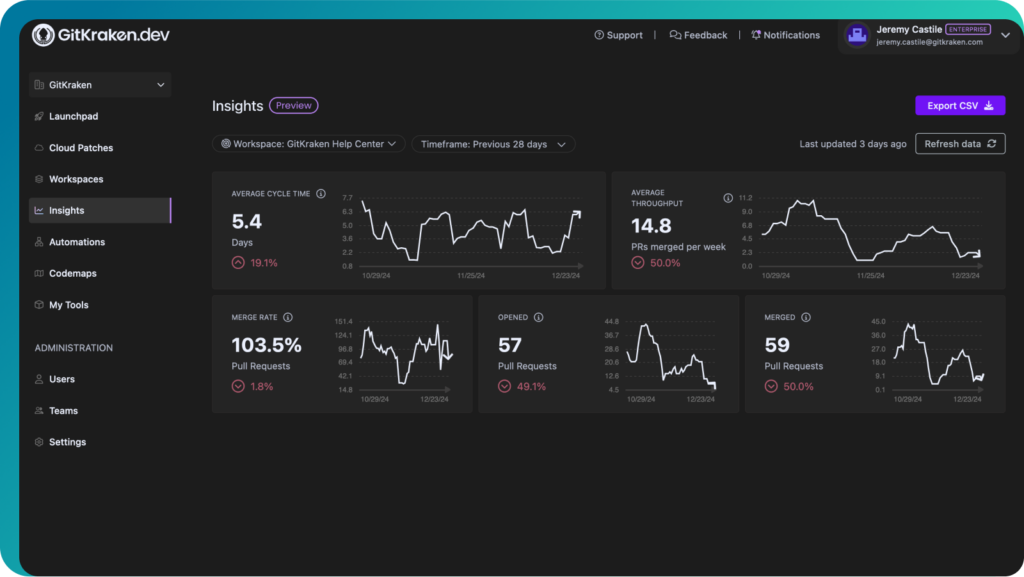Click the Codemaps map icon
Viewport: 1024px width, 577px height.
[x=39, y=273]
